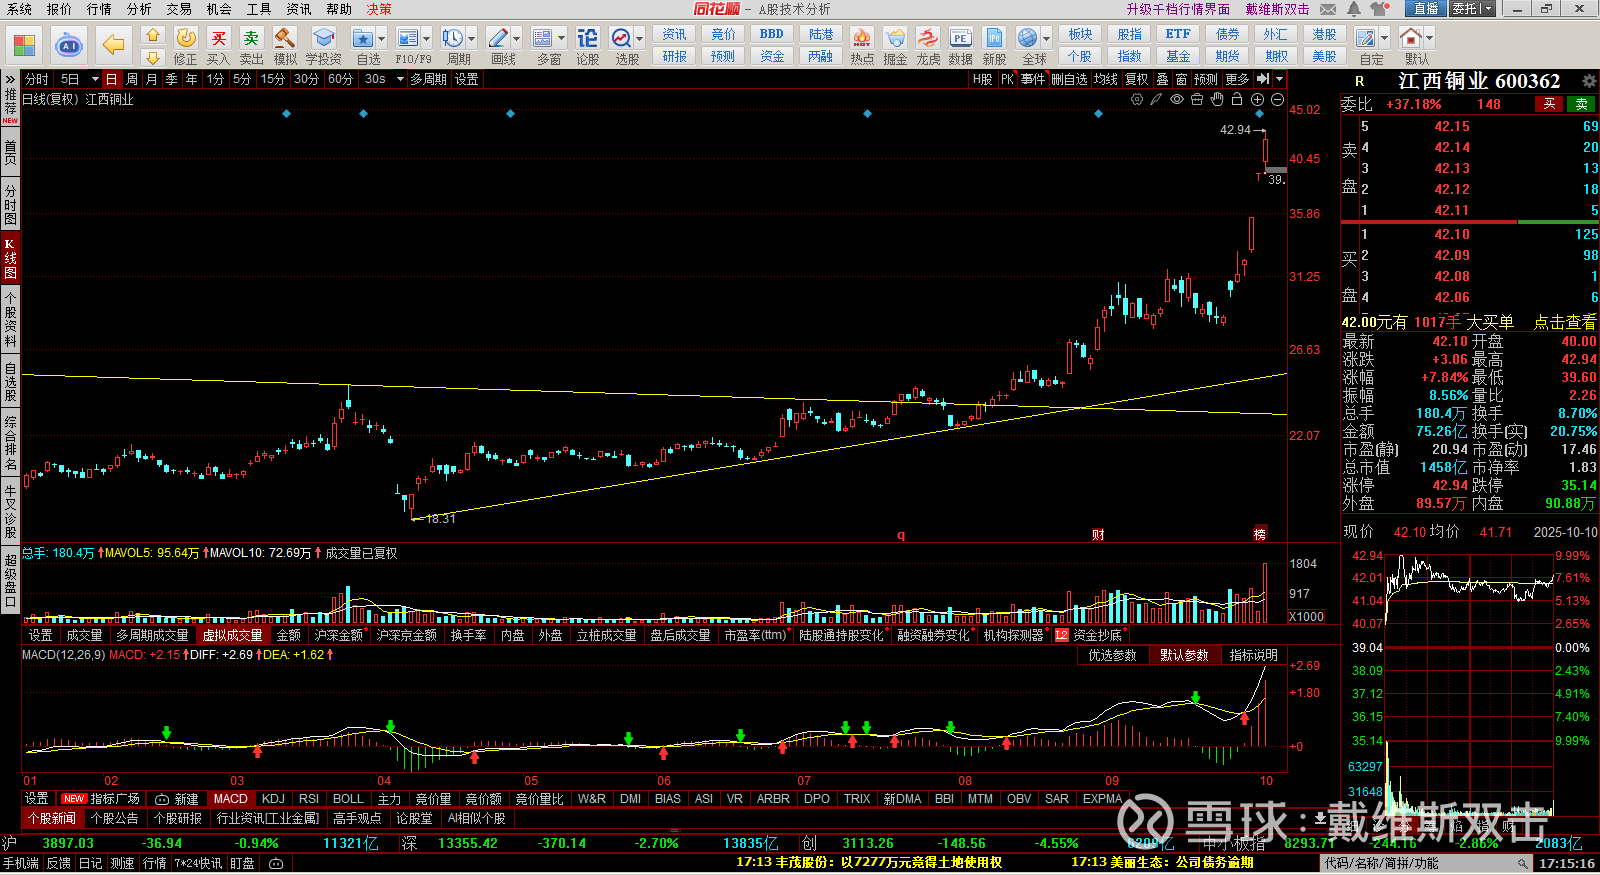Click robot icon in bottom status bar

point(276,863)
